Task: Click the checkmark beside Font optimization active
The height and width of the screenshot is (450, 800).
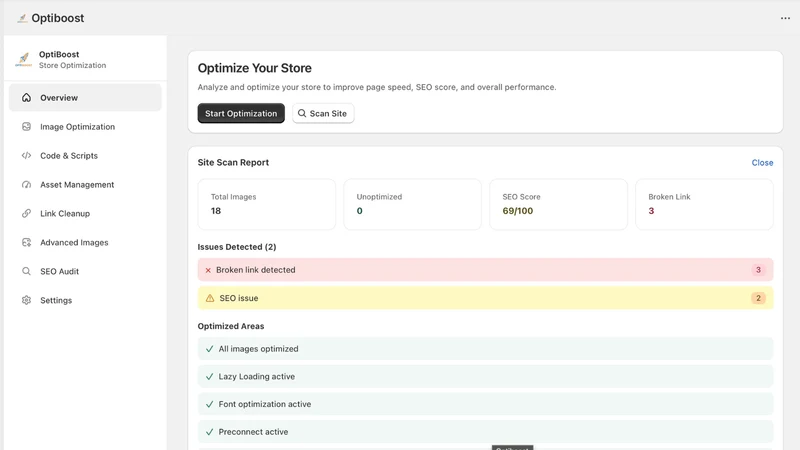Action: (209, 404)
